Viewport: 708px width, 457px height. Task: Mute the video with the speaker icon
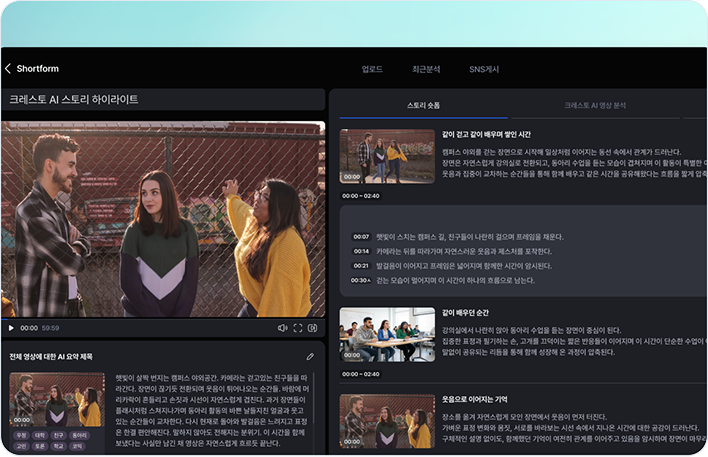click(283, 328)
